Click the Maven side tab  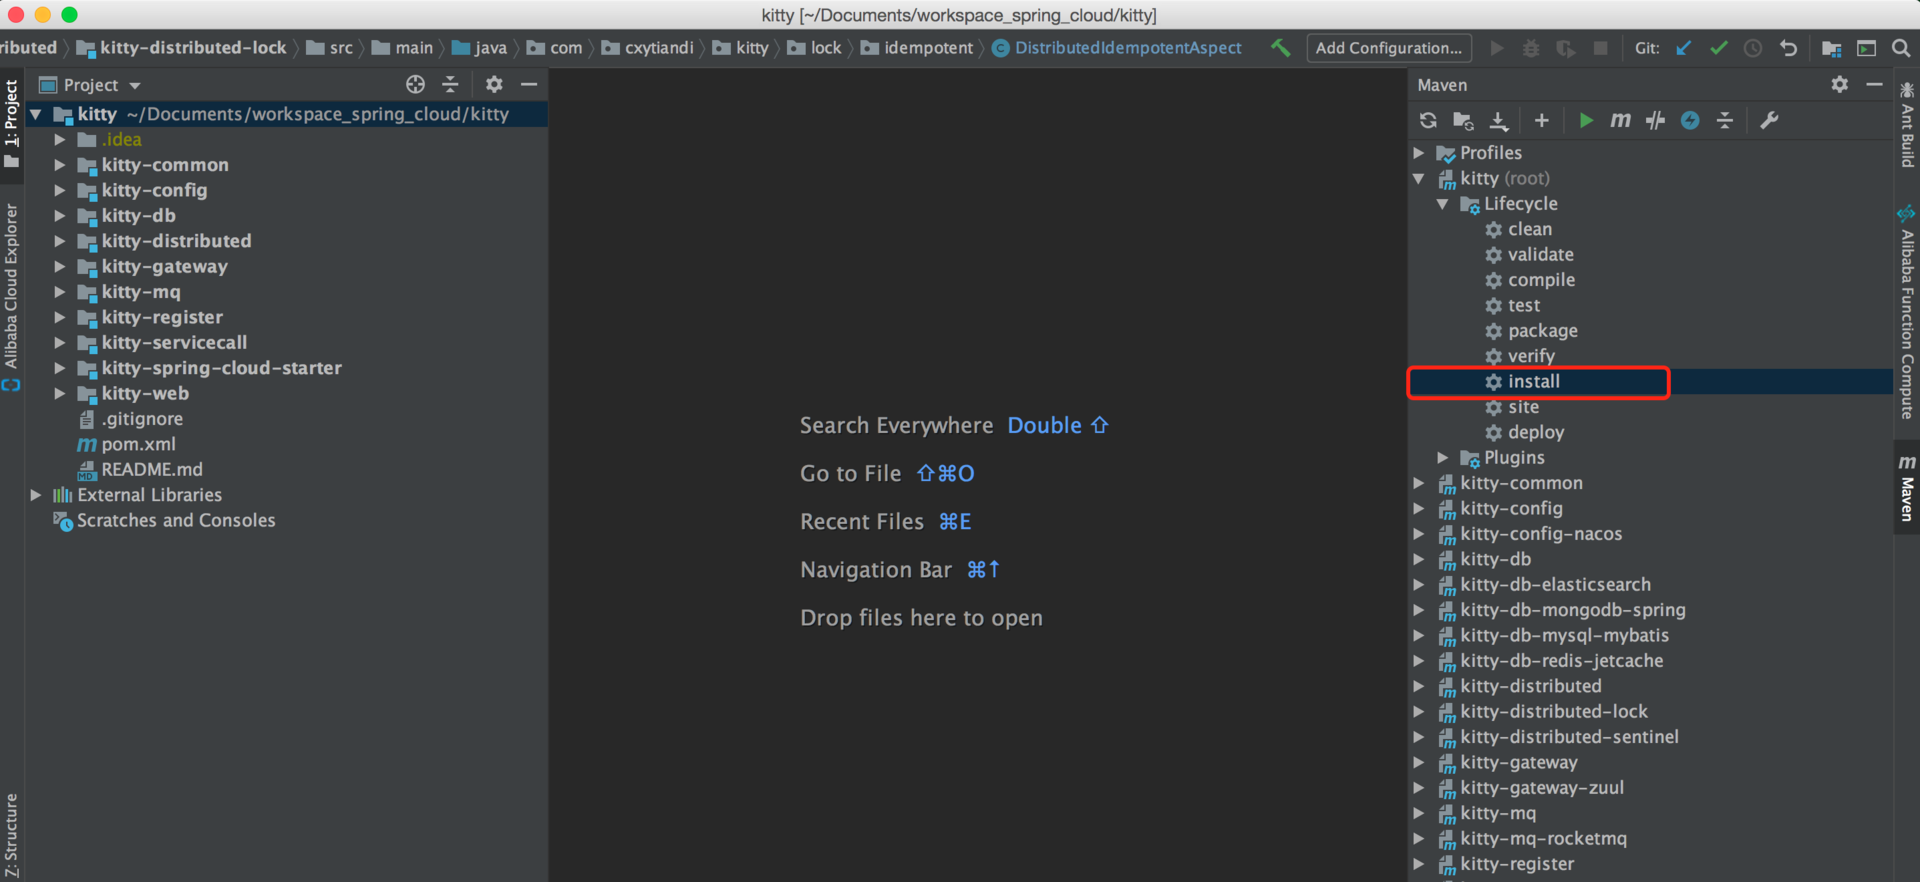(x=1907, y=488)
